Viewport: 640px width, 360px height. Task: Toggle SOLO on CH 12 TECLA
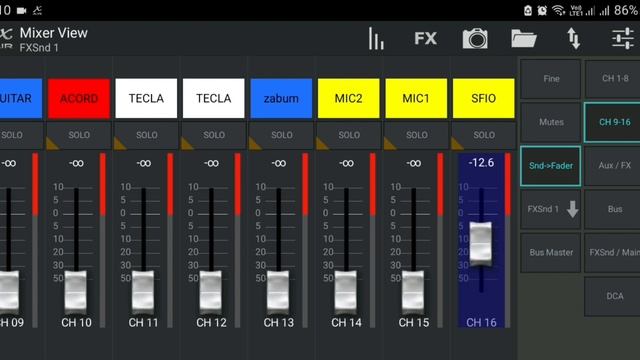point(213,135)
